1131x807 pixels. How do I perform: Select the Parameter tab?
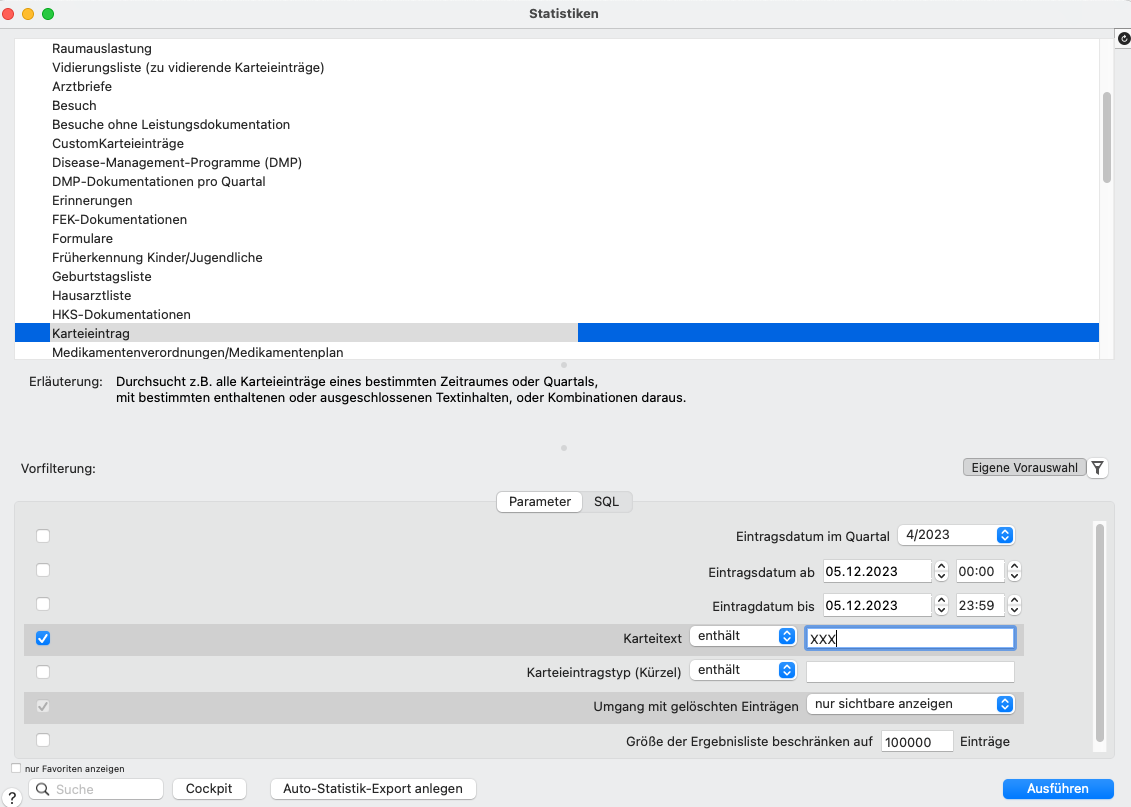540,501
